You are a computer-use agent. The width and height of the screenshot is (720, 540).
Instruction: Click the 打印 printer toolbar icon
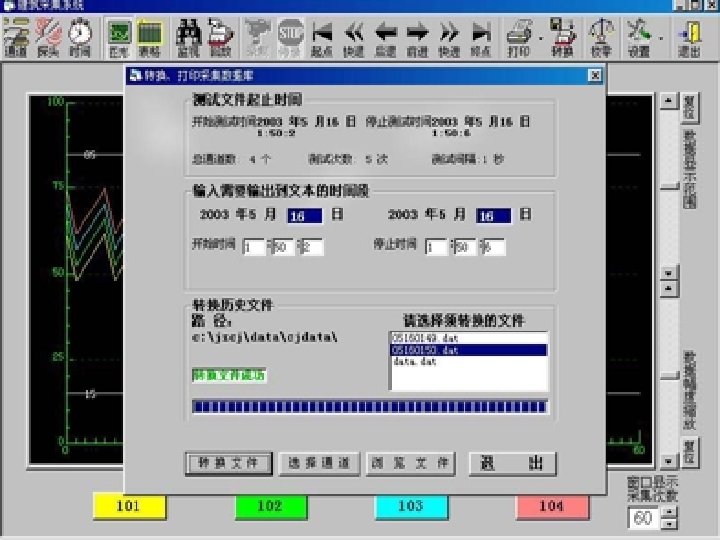point(519,38)
